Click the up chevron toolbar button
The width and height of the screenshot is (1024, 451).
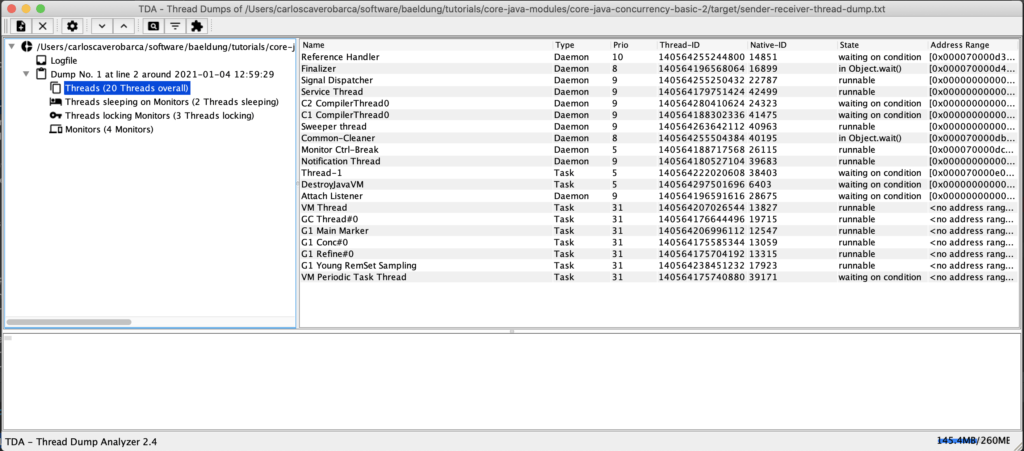tap(122, 26)
